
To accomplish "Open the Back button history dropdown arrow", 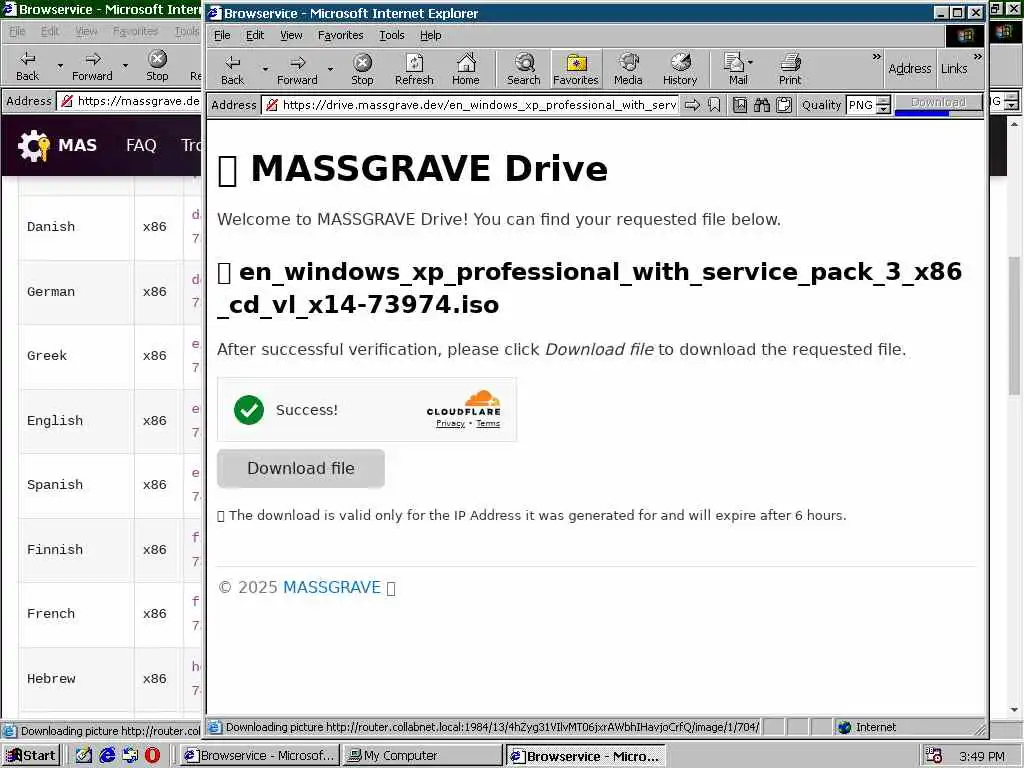I will click(x=264, y=69).
